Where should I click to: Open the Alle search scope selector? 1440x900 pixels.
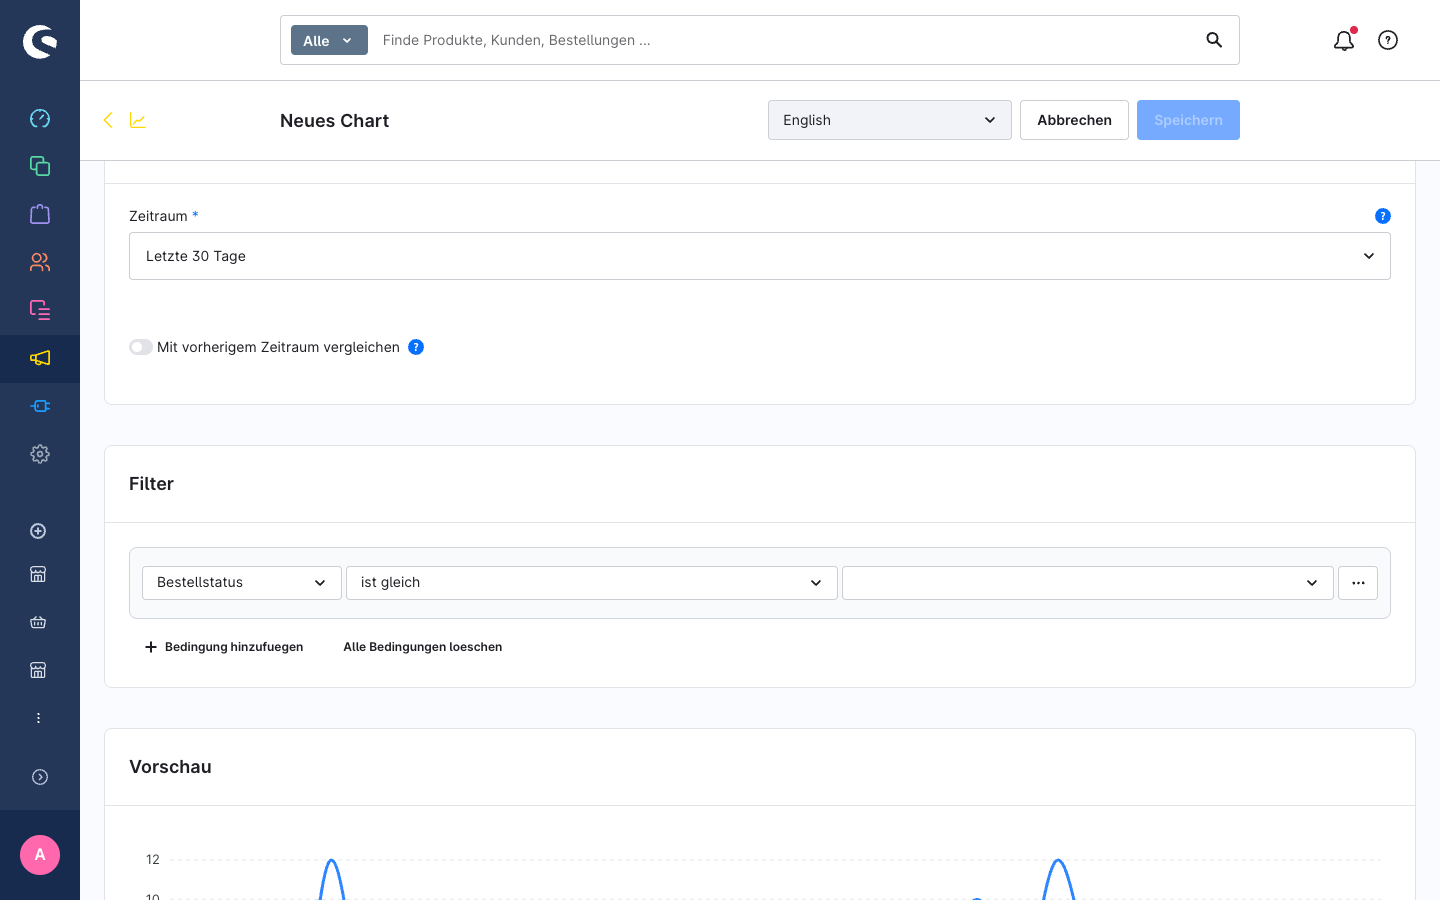tap(329, 40)
